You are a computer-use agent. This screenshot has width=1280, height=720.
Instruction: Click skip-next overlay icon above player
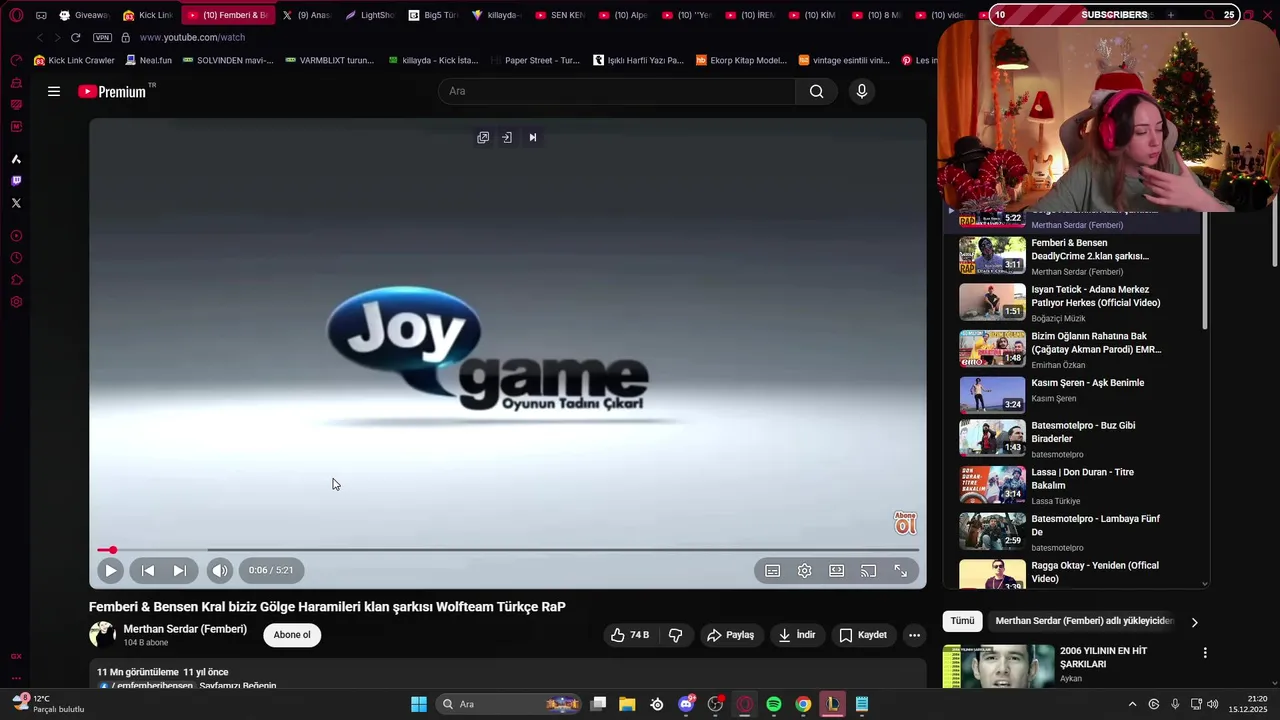533,137
